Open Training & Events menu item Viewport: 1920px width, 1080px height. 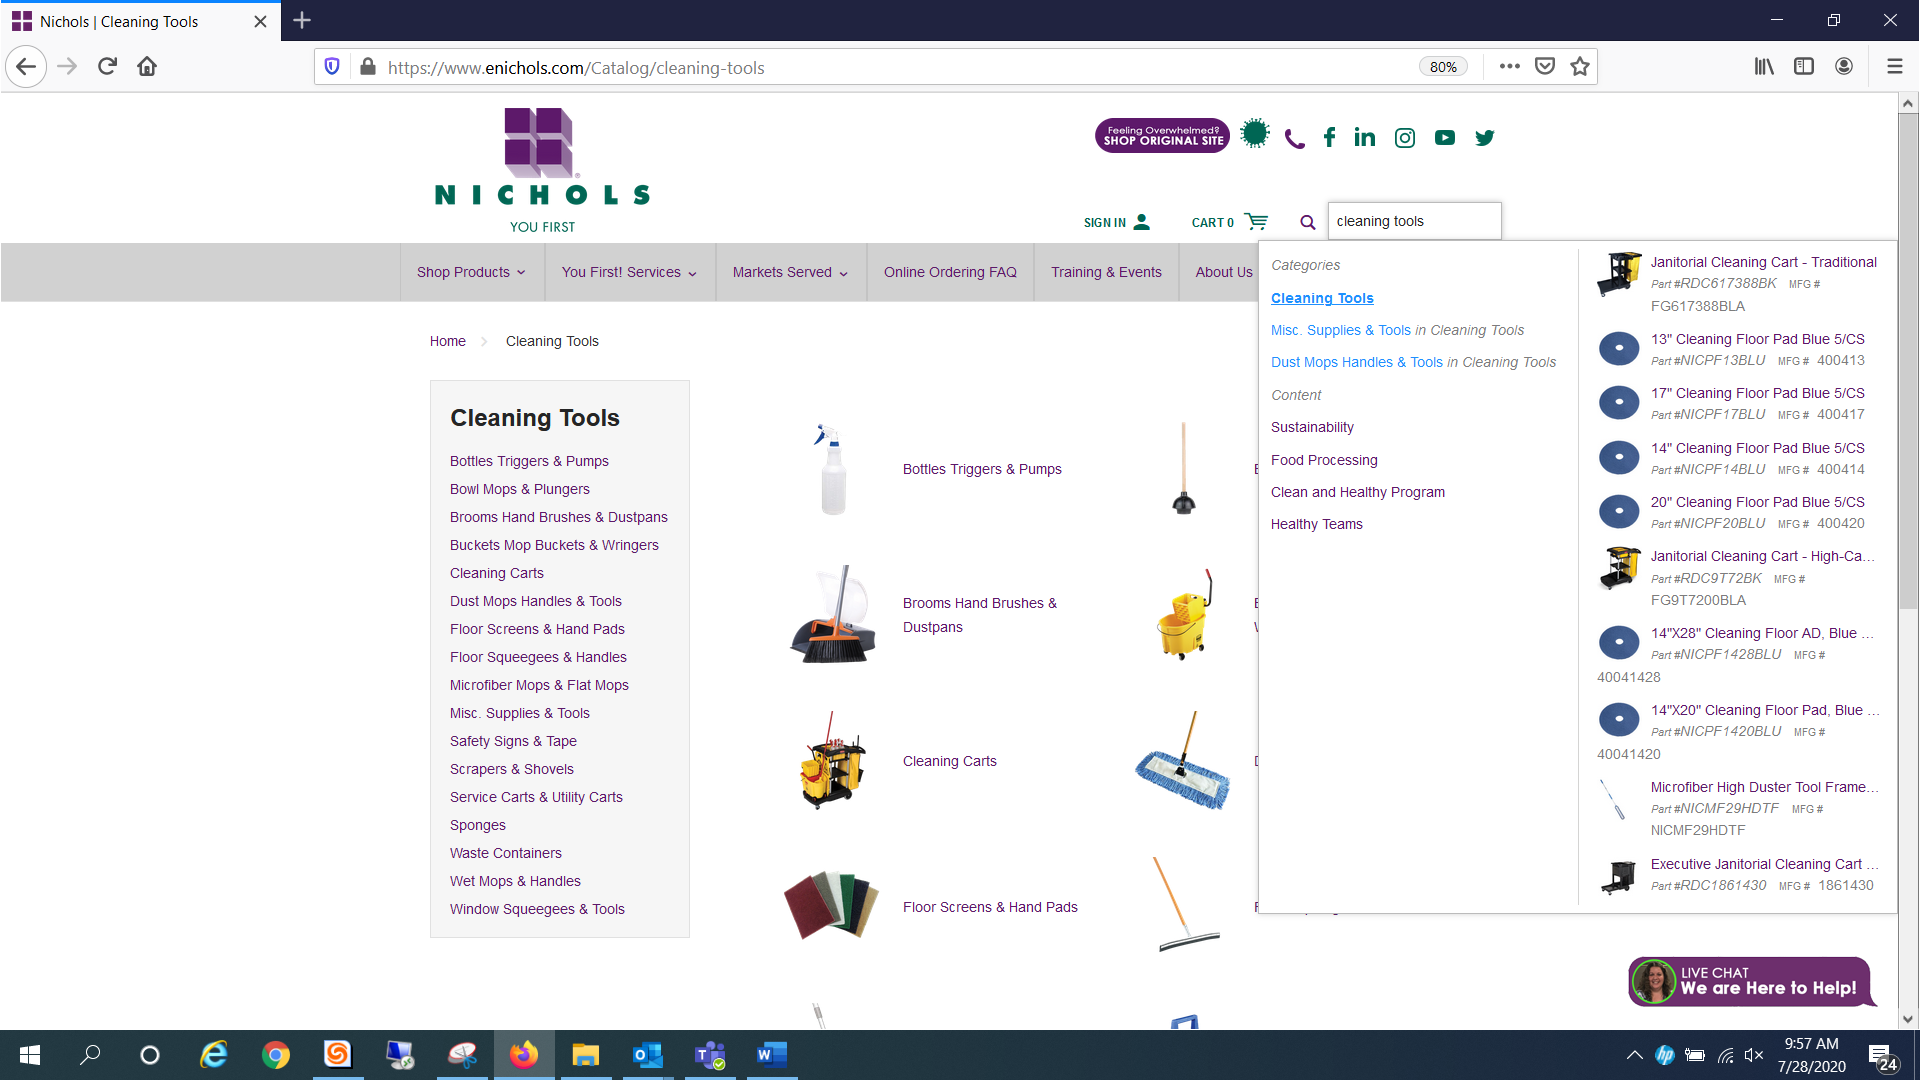click(x=1106, y=272)
